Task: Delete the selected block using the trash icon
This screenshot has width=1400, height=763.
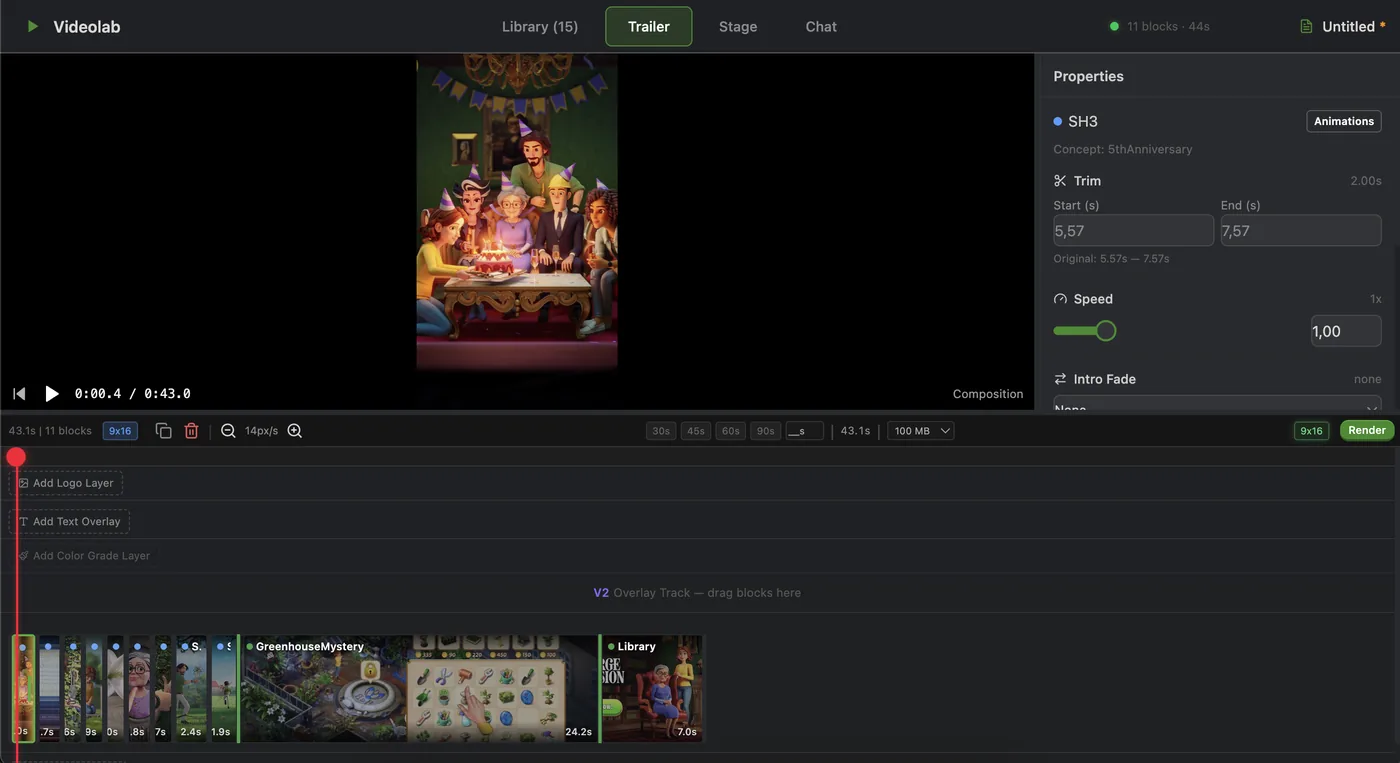Action: [191, 431]
